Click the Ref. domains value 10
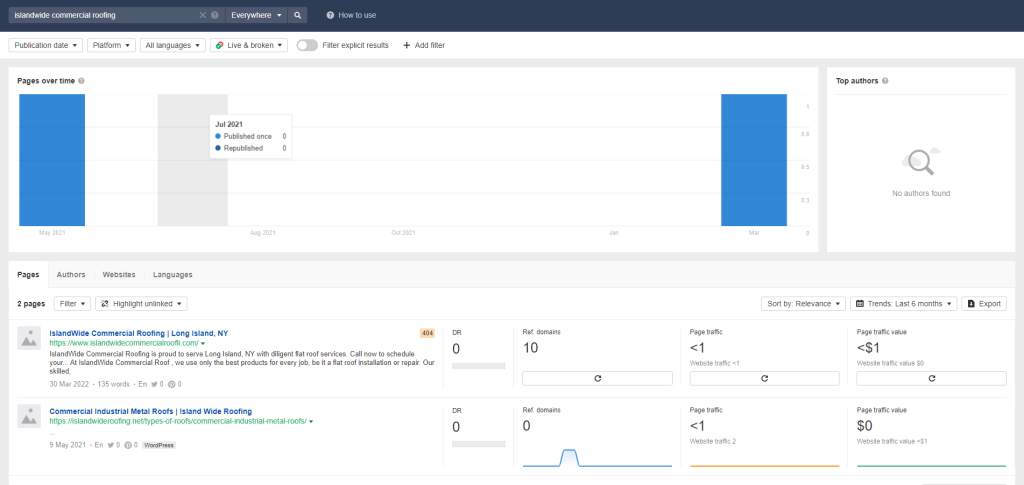1024x485 pixels. point(530,348)
